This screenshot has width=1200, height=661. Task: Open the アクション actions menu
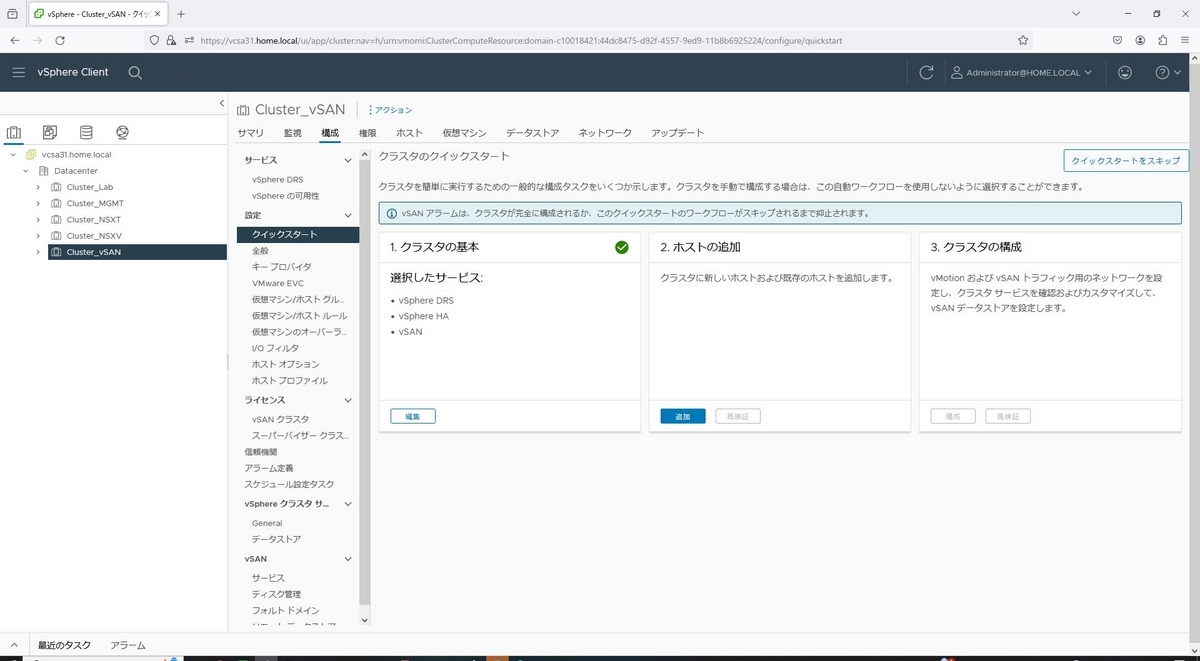point(391,110)
